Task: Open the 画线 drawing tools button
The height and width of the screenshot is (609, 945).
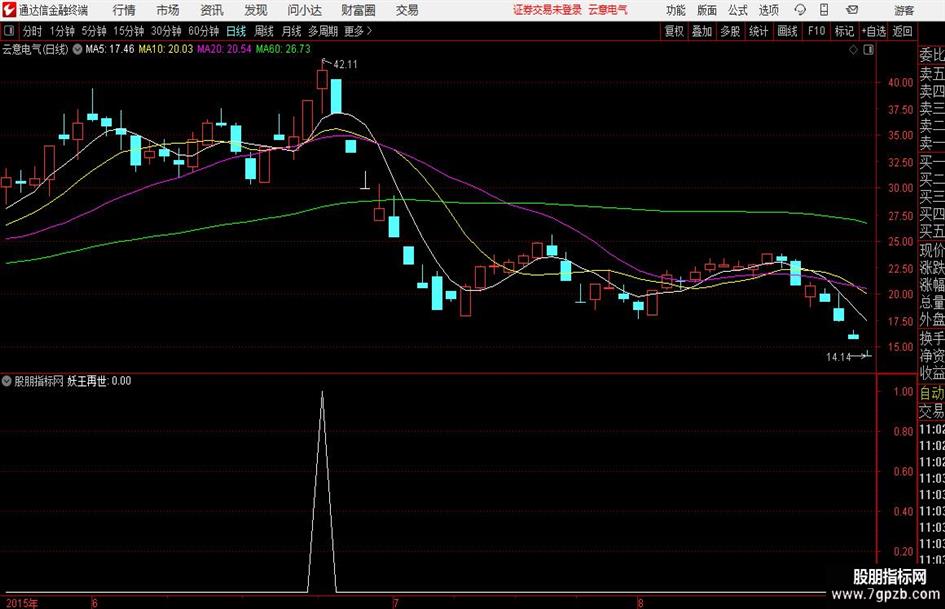Action: coord(787,31)
